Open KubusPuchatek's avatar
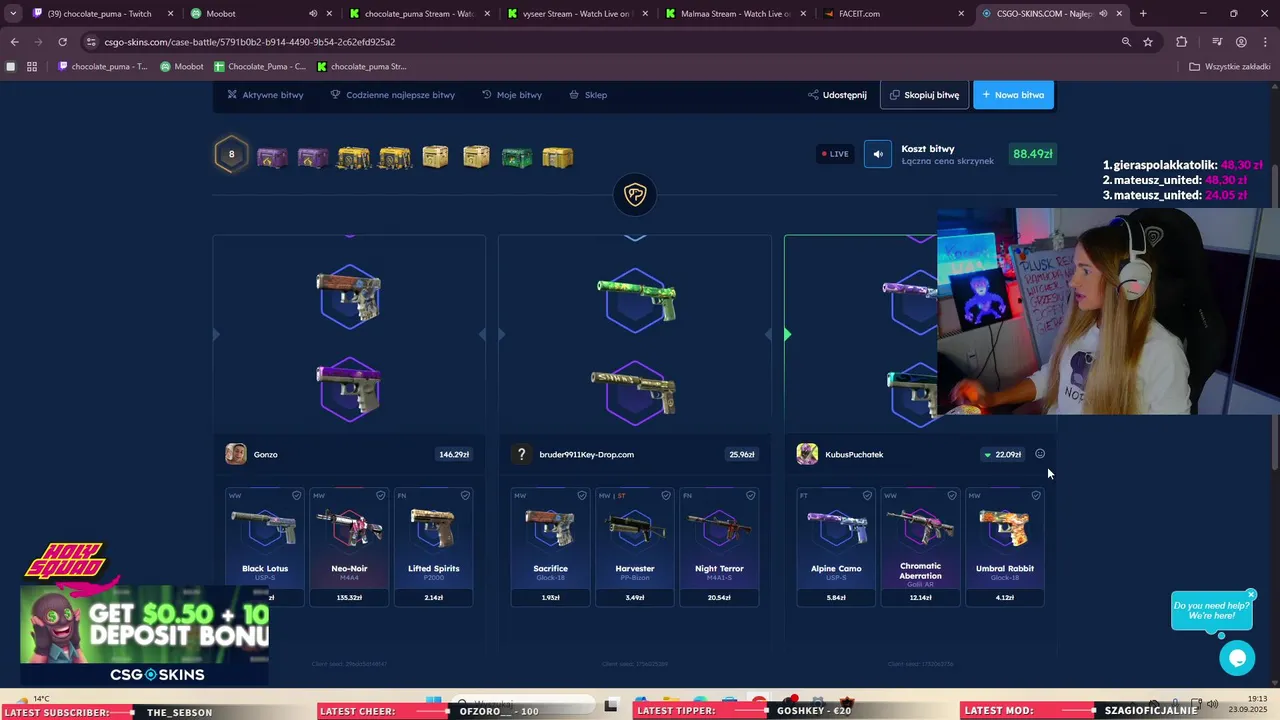This screenshot has width=1280, height=720. coord(807,454)
